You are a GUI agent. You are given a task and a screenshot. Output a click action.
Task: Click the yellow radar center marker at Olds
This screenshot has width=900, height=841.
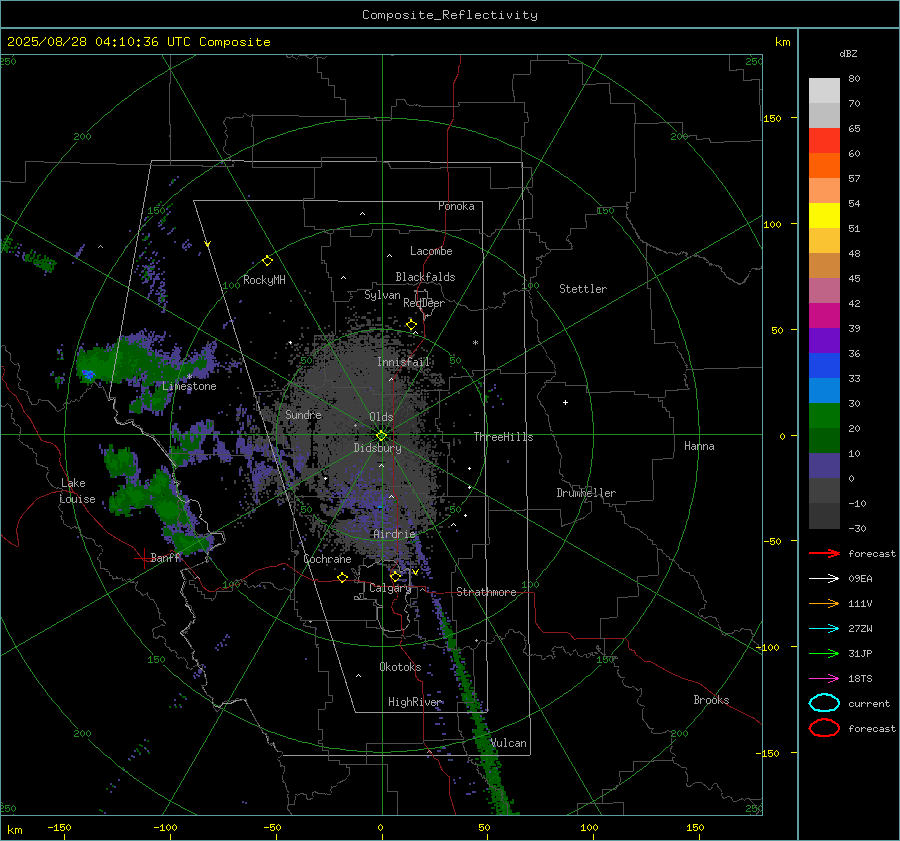pyautogui.click(x=381, y=436)
